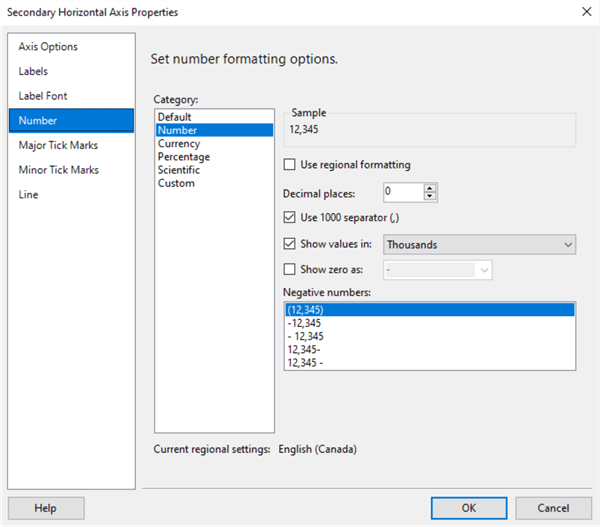Open the Axis Options page

point(48,47)
